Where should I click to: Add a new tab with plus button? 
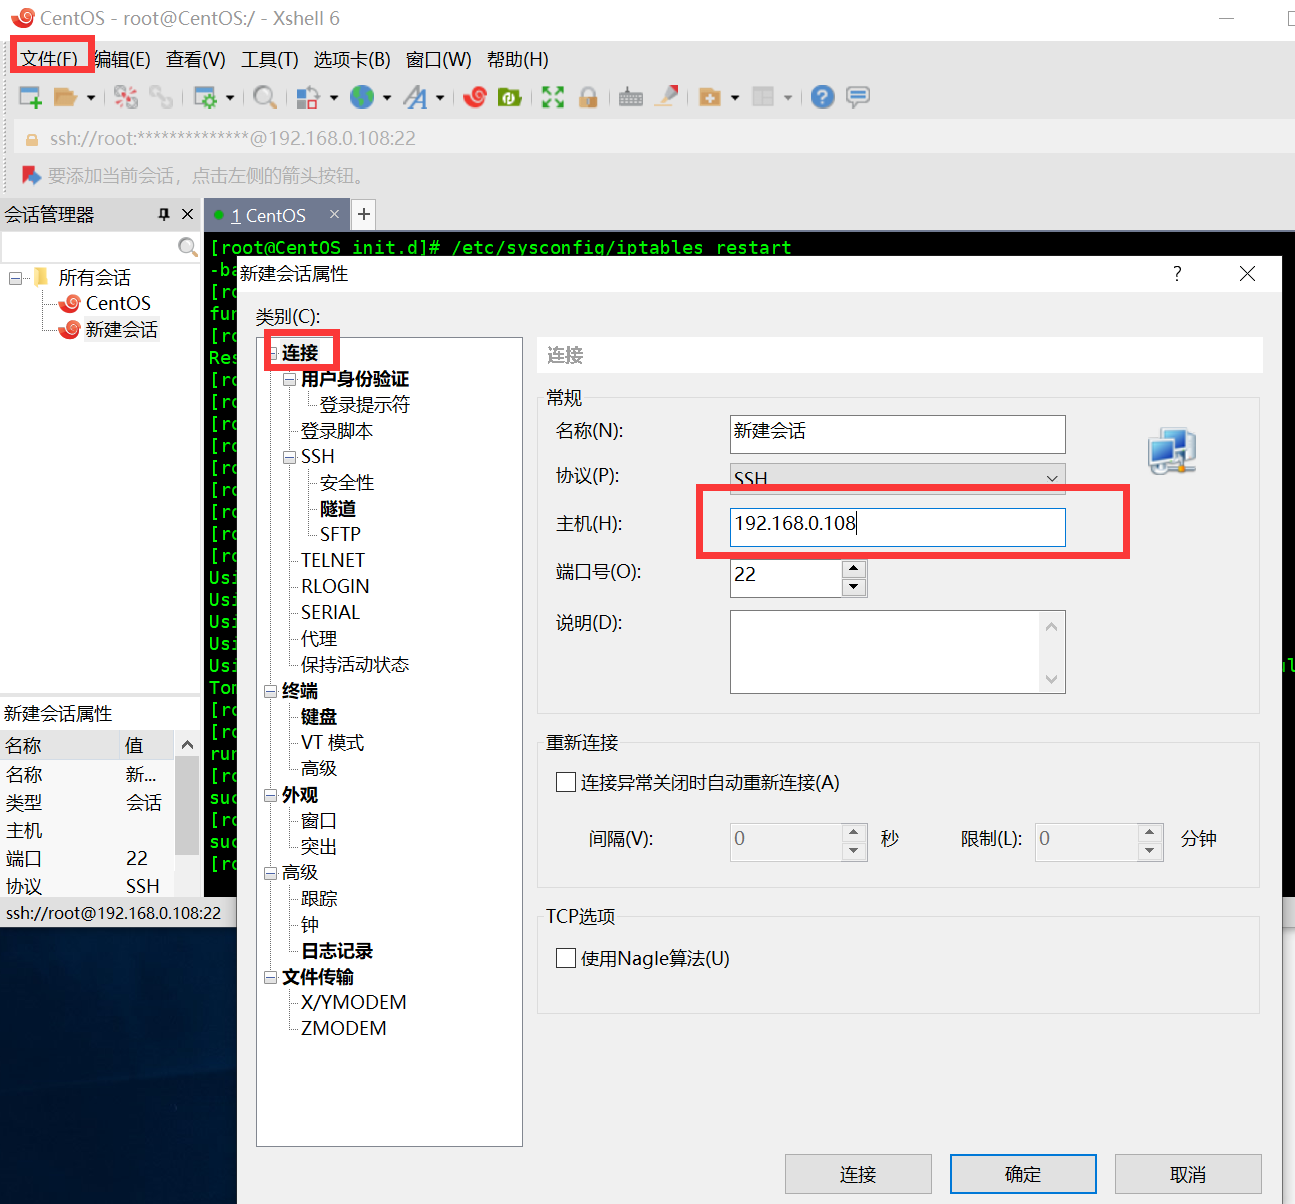click(364, 214)
